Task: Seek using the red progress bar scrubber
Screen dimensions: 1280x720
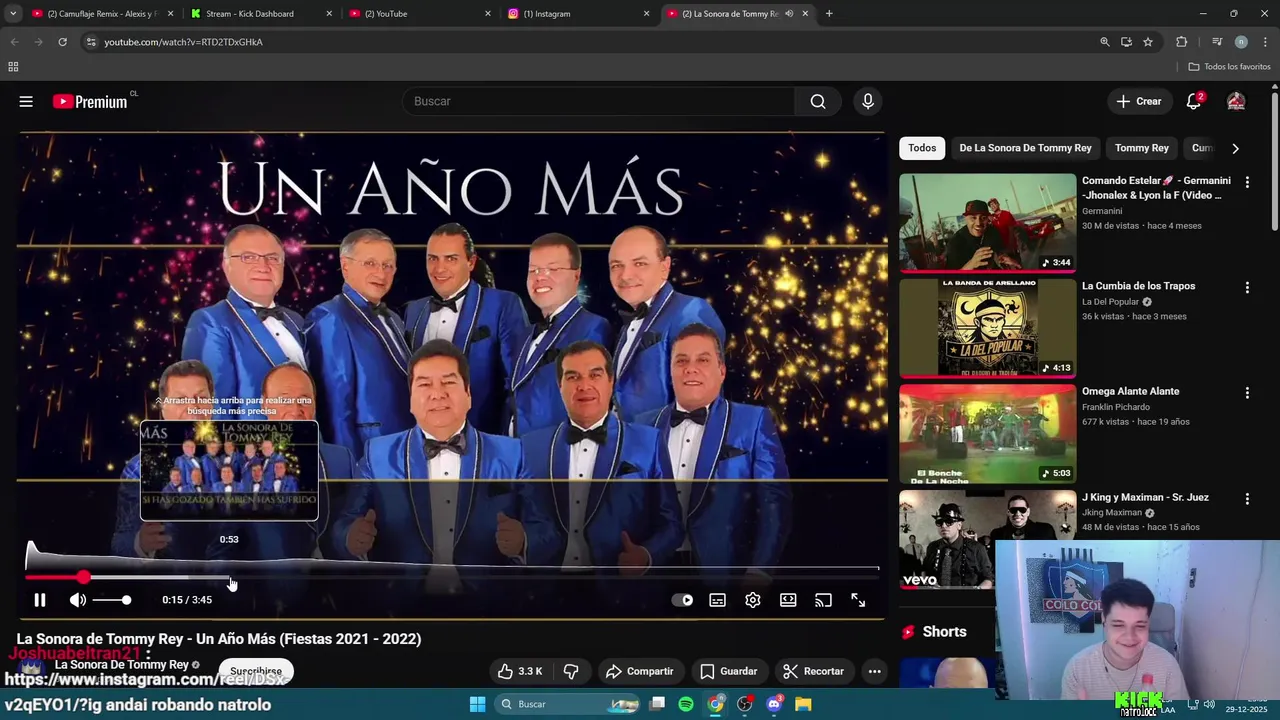Action: click(x=83, y=577)
